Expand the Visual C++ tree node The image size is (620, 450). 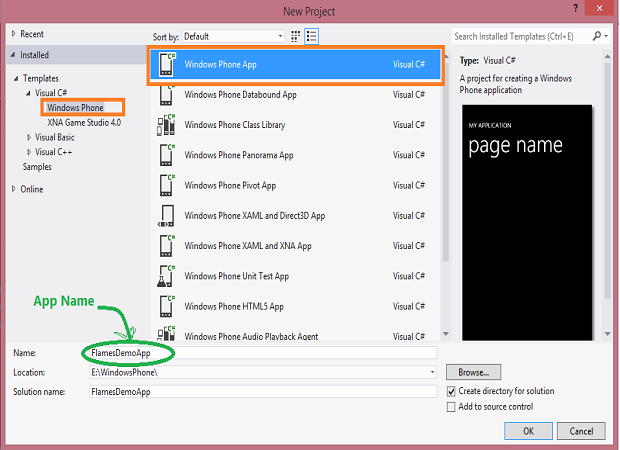pyautogui.click(x=29, y=152)
